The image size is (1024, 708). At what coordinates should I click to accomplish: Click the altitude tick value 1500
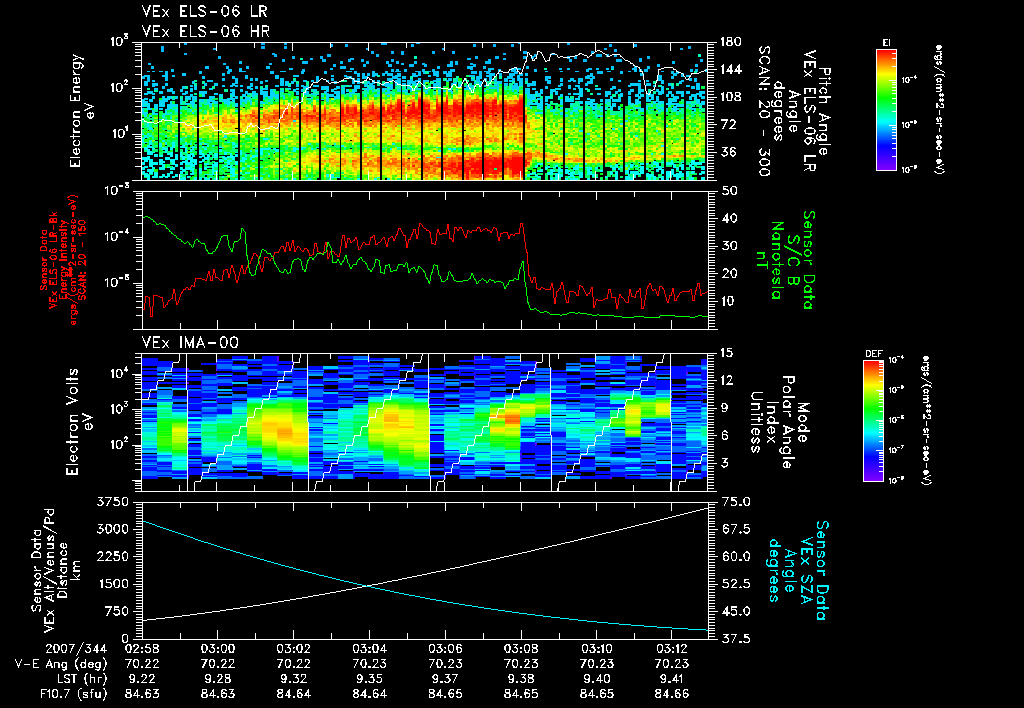pos(114,584)
